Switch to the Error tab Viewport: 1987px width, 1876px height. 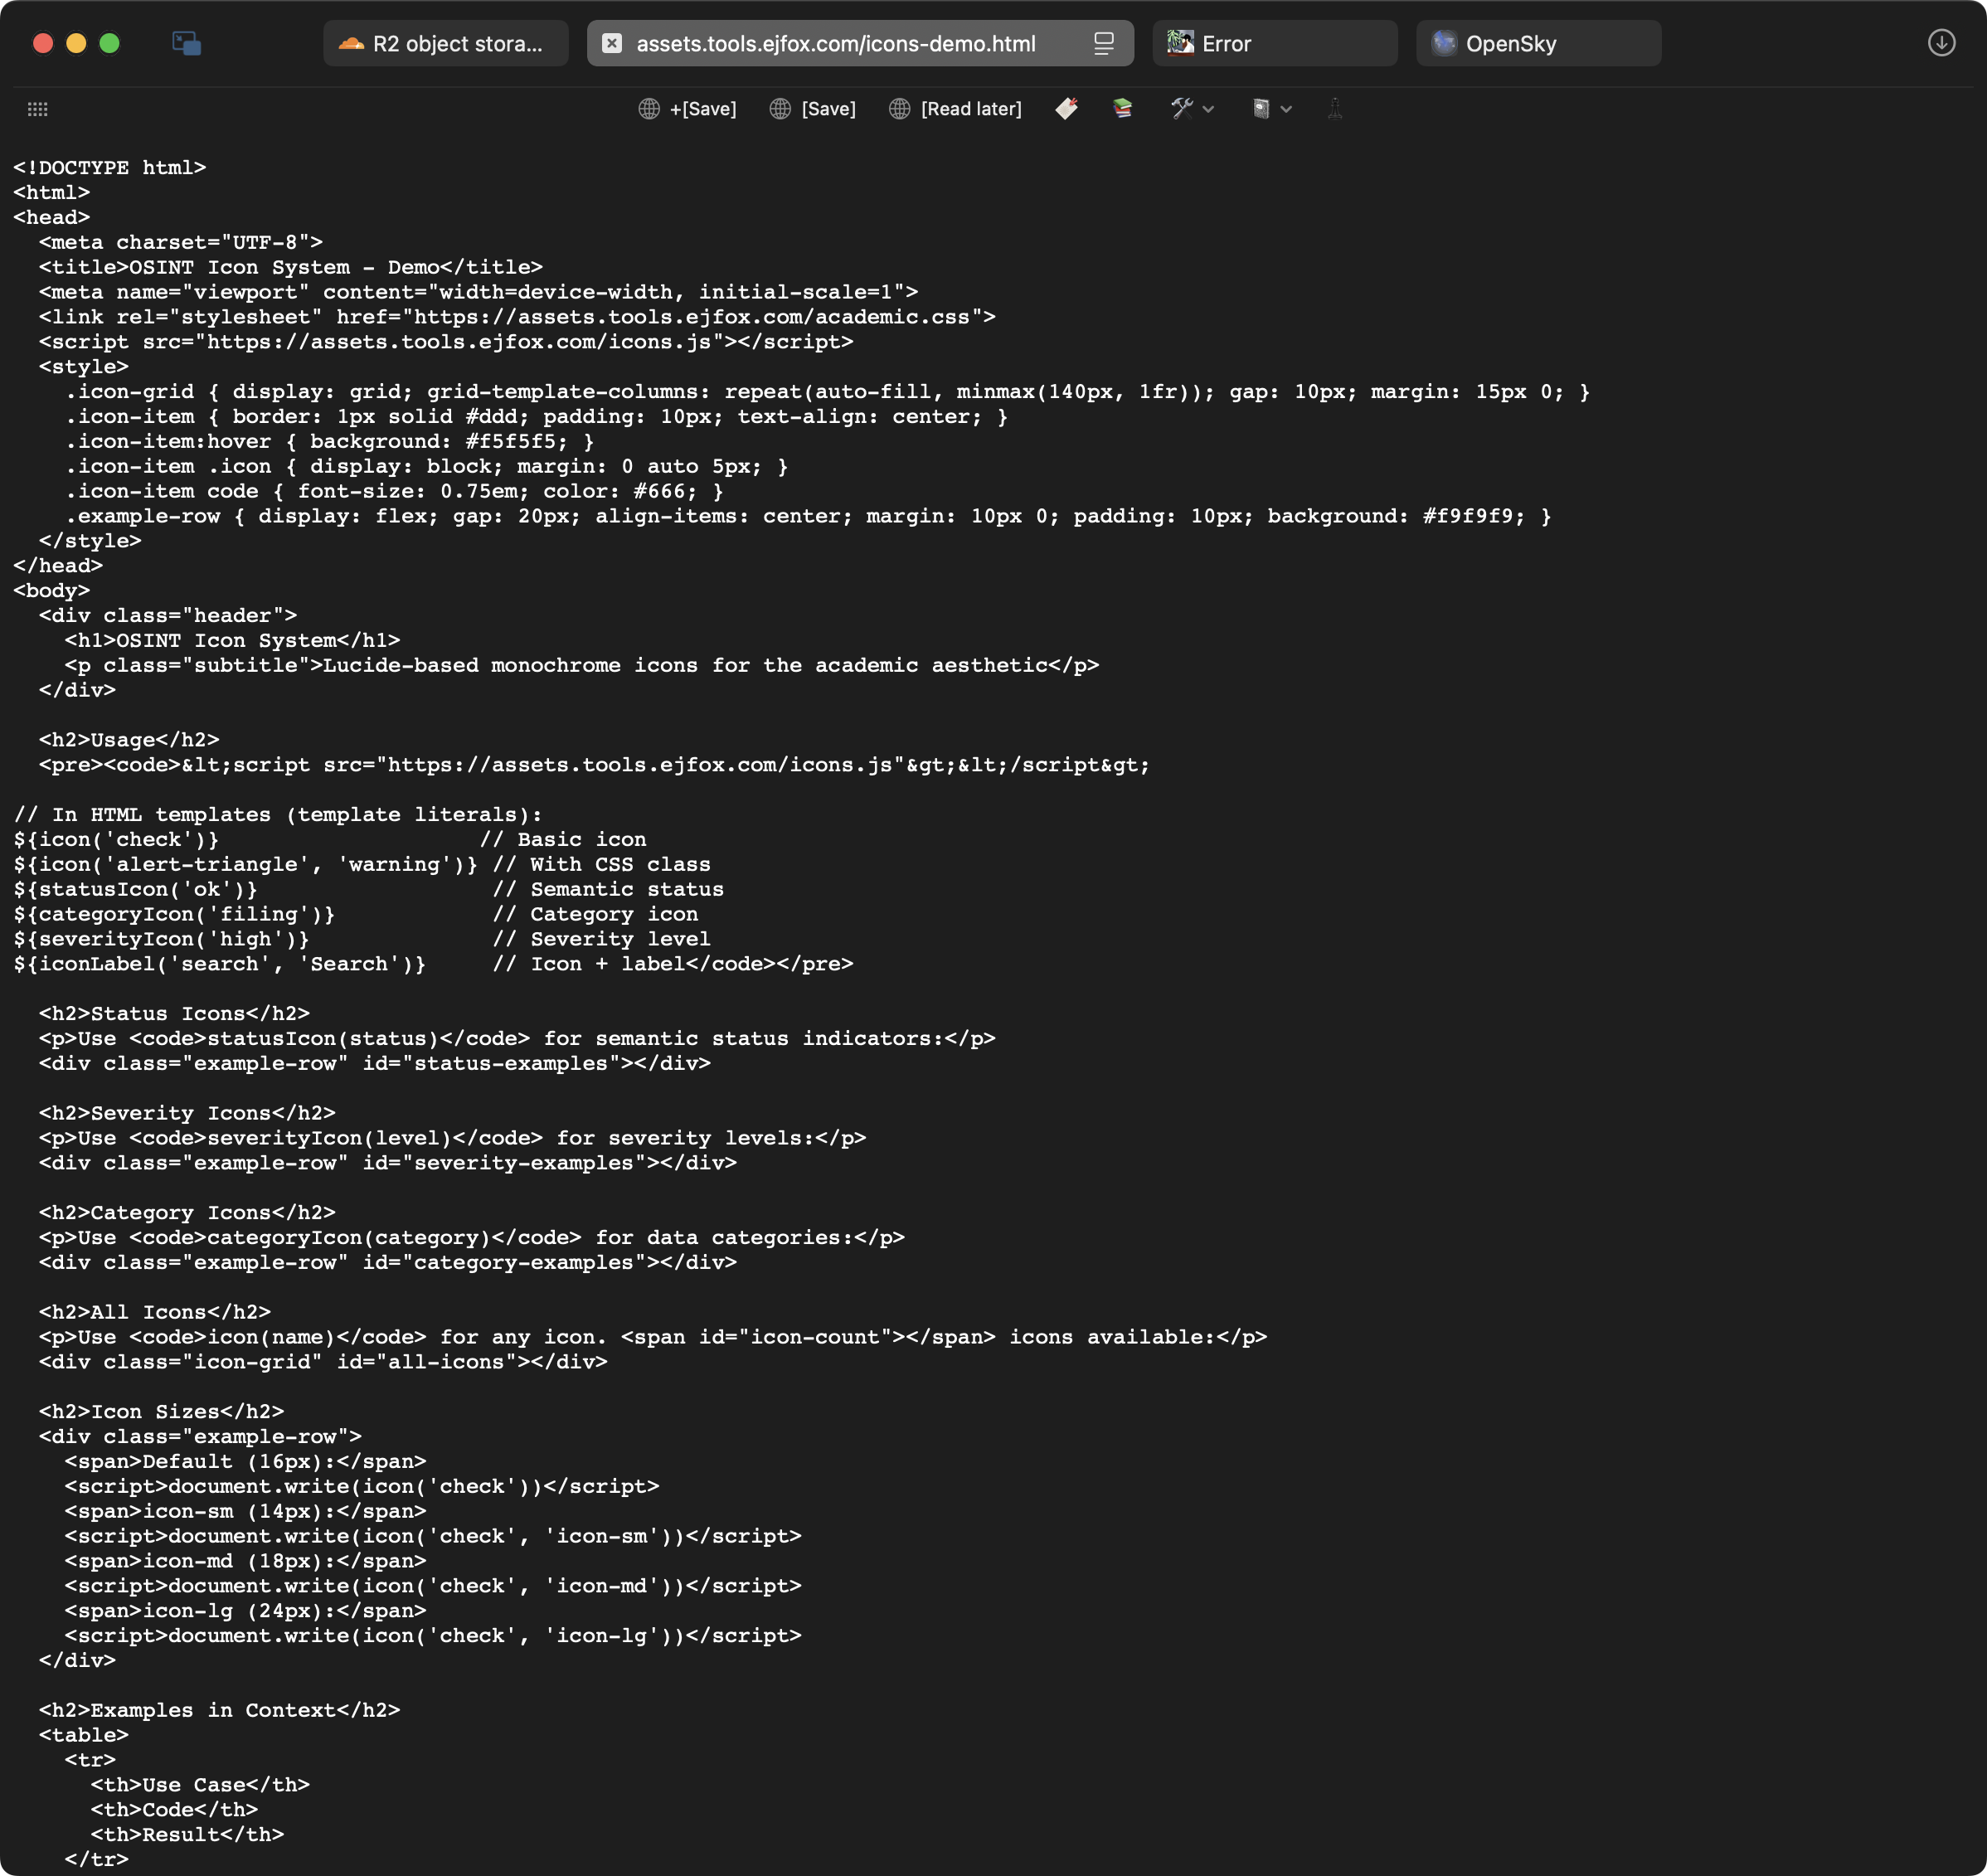pyautogui.click(x=1275, y=43)
